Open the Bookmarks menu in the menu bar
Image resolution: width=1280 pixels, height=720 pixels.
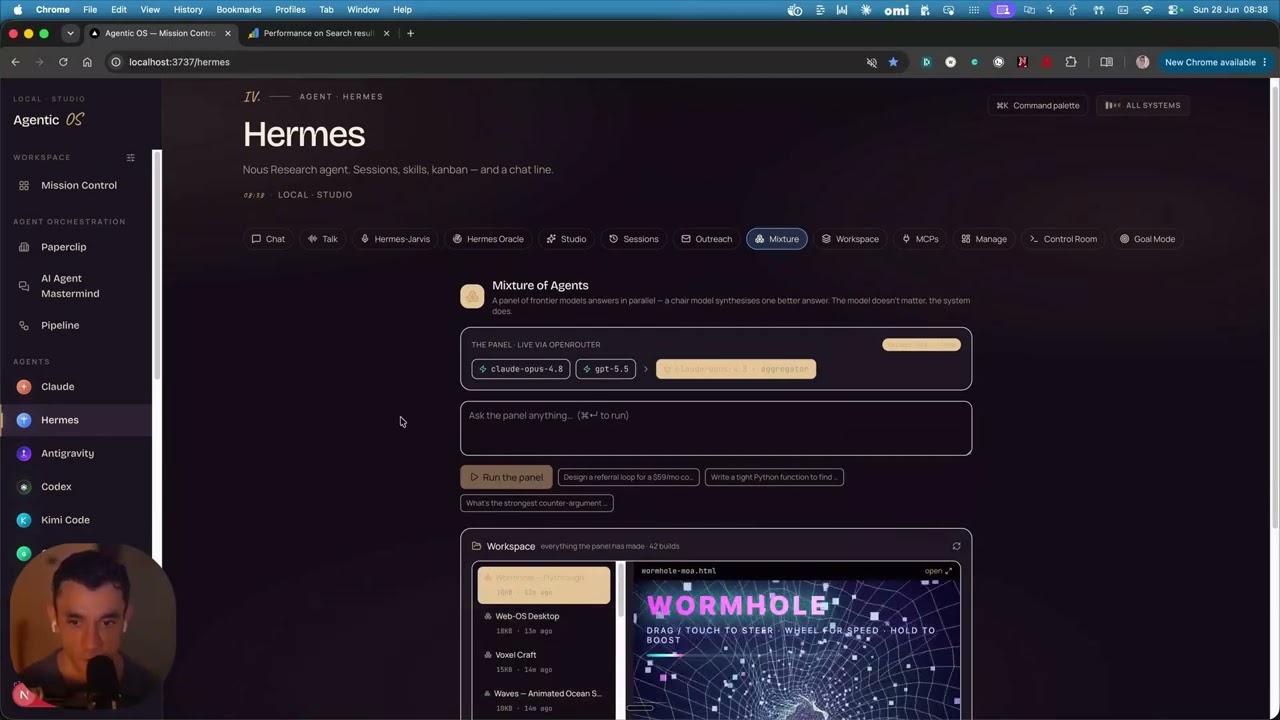coord(239,9)
